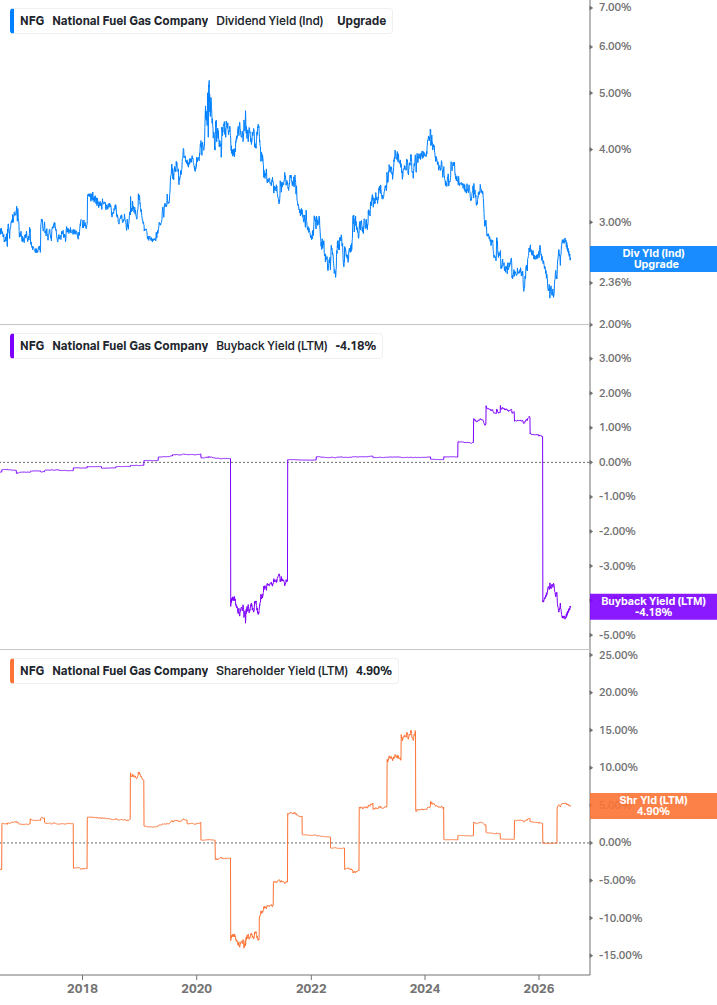Click the orange color bar of Shareholder Yield legend
The width and height of the screenshot is (717, 1005).
[12, 671]
